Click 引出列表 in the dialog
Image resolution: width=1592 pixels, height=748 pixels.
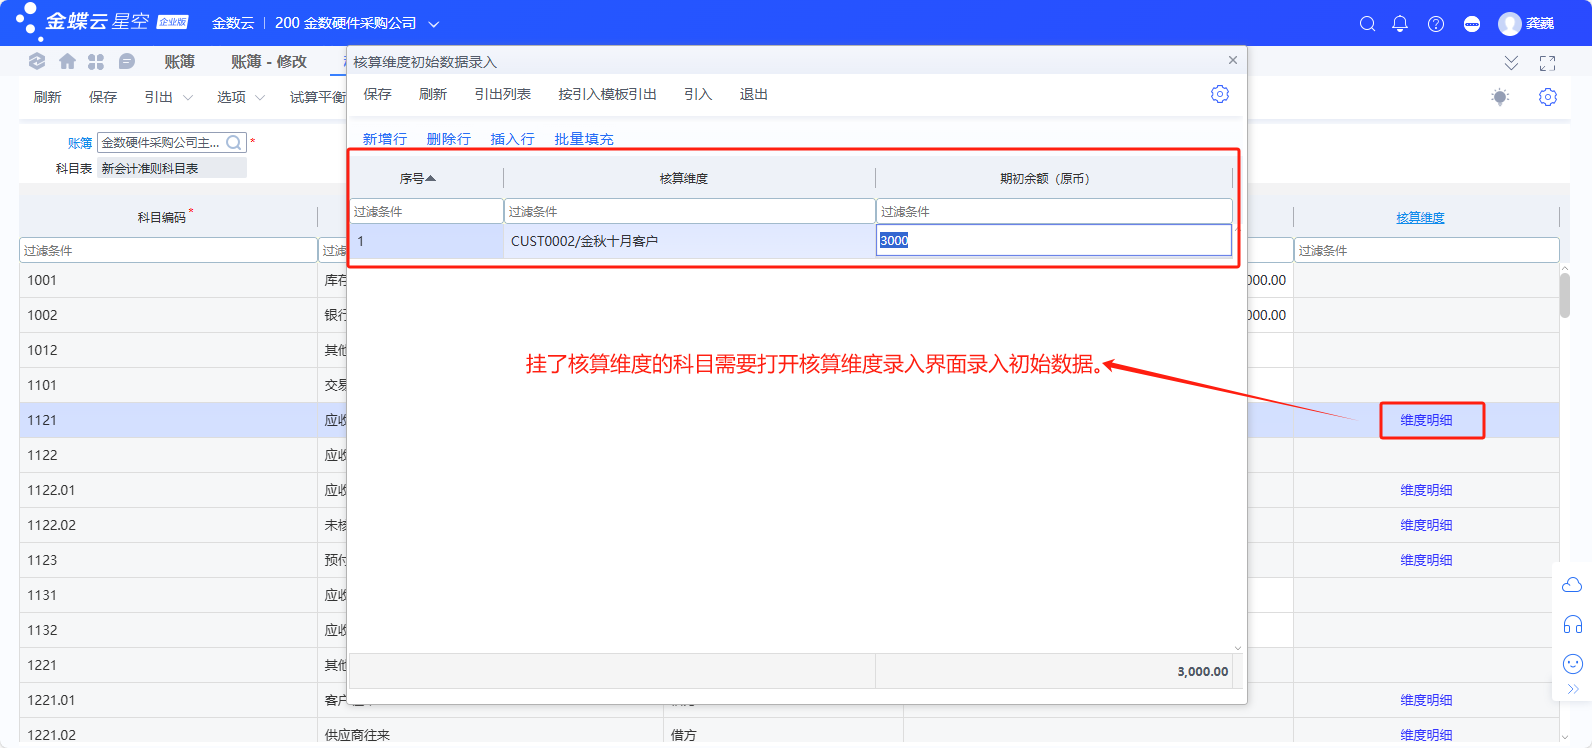point(503,94)
